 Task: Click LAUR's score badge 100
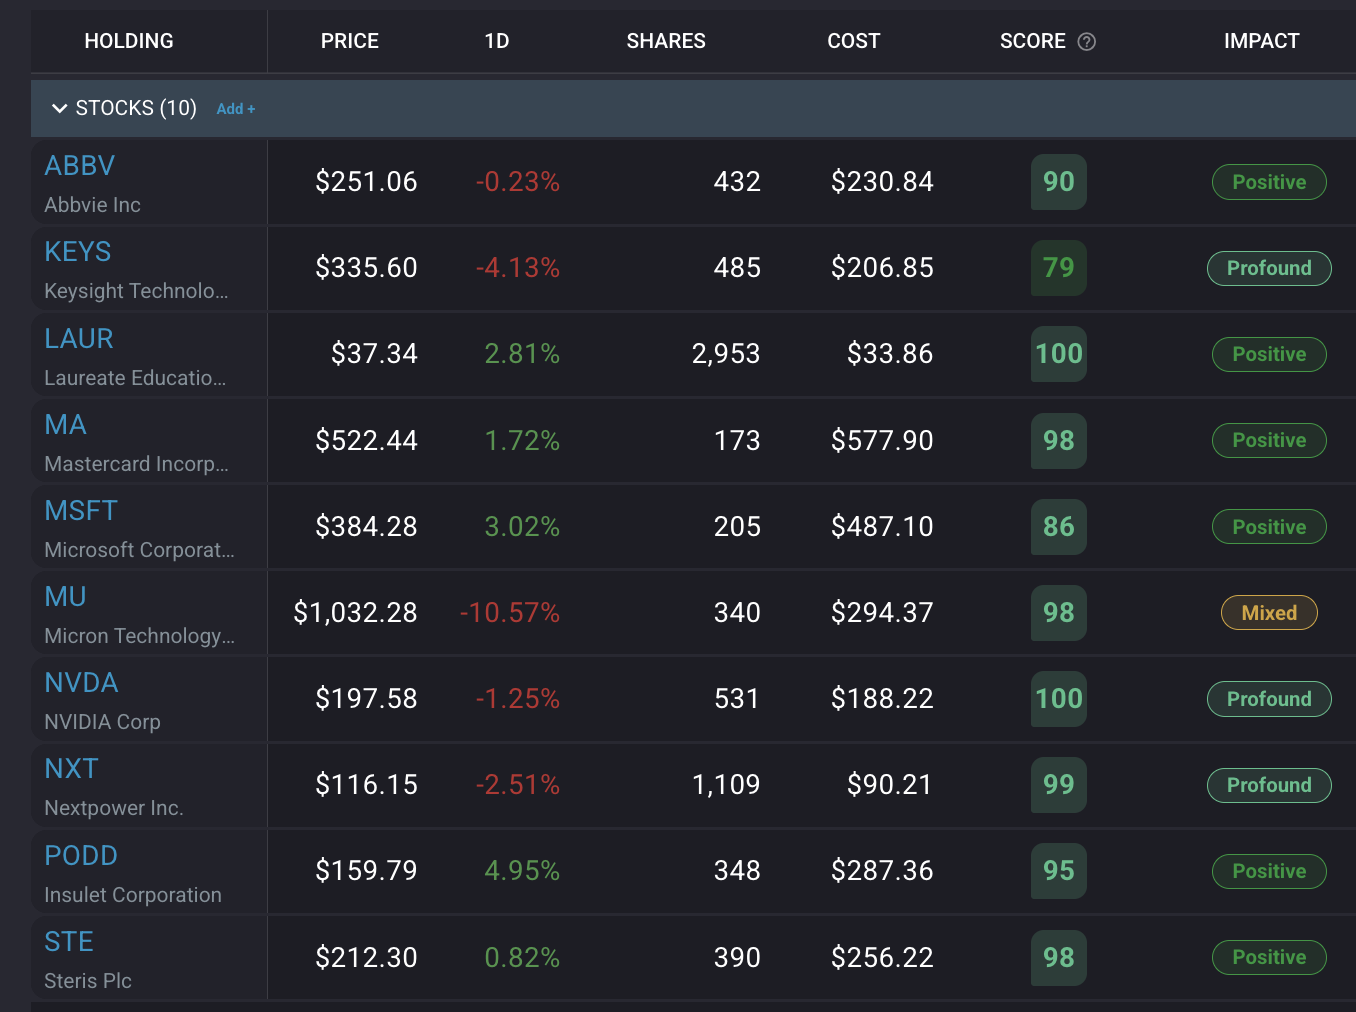(1059, 354)
